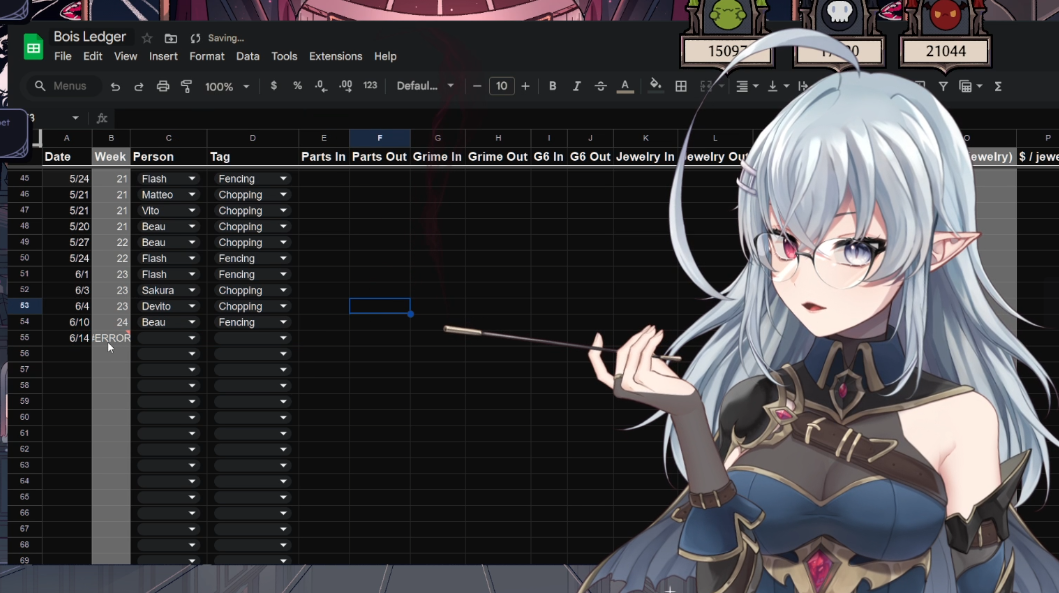Open the Extensions menu
Screen dimensions: 1059x593
[x=336, y=56]
